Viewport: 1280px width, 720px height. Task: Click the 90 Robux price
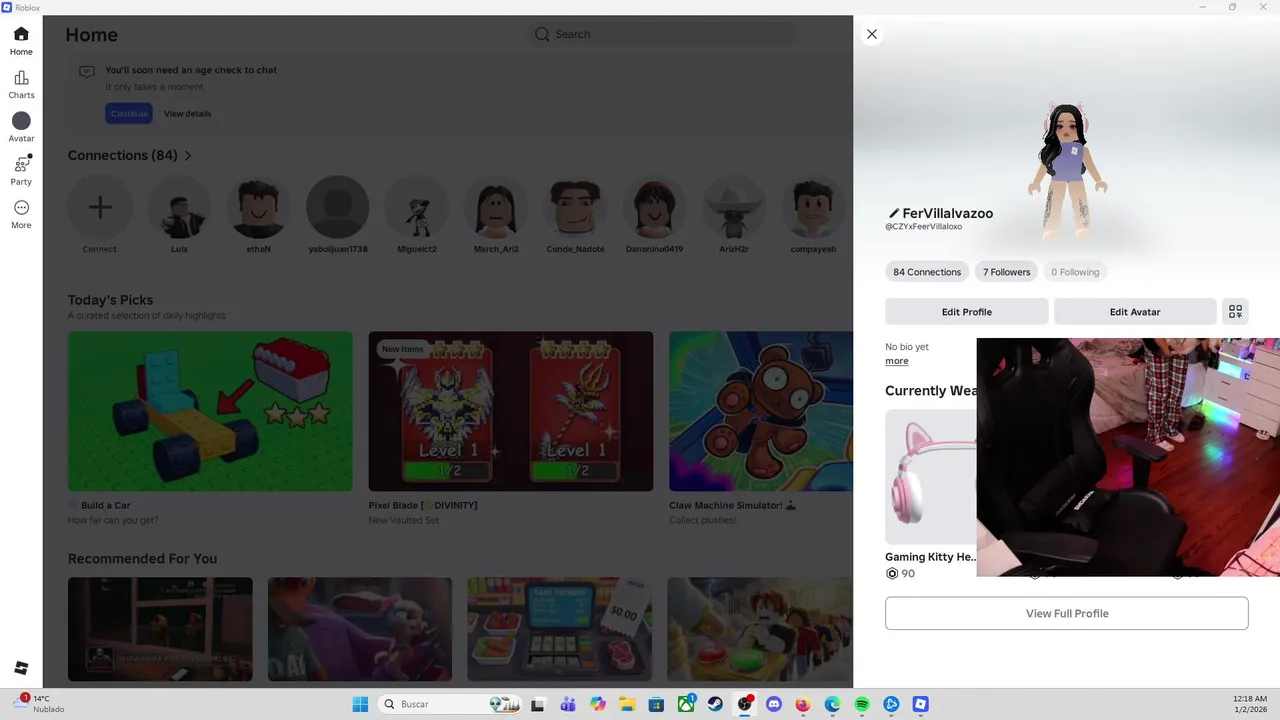pos(901,574)
